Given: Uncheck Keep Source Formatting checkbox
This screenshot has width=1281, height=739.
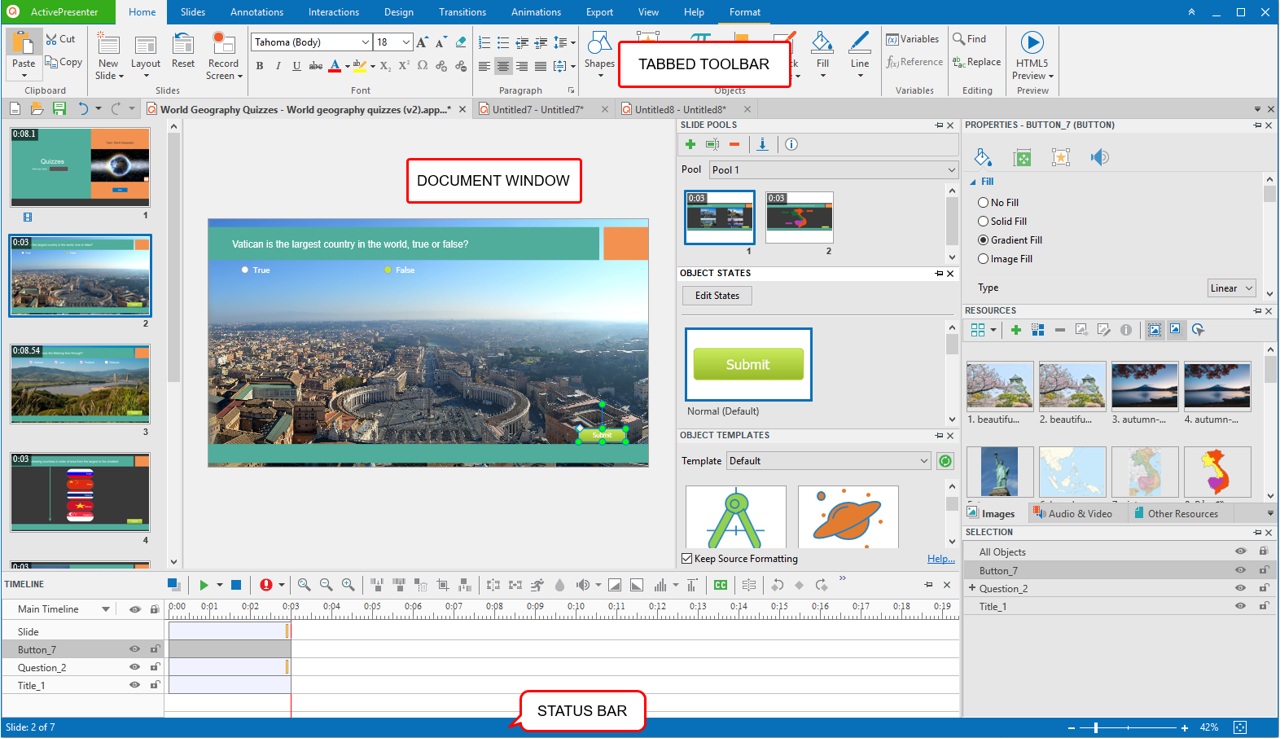Looking at the screenshot, I should coord(687,559).
